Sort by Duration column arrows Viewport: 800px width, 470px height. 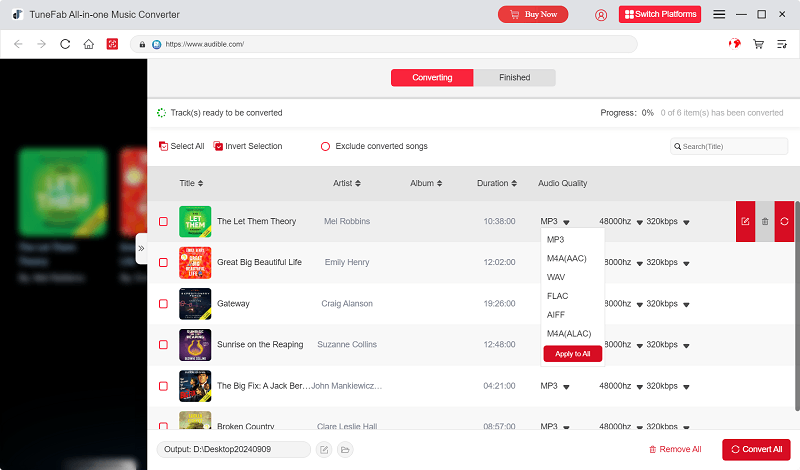click(x=514, y=183)
